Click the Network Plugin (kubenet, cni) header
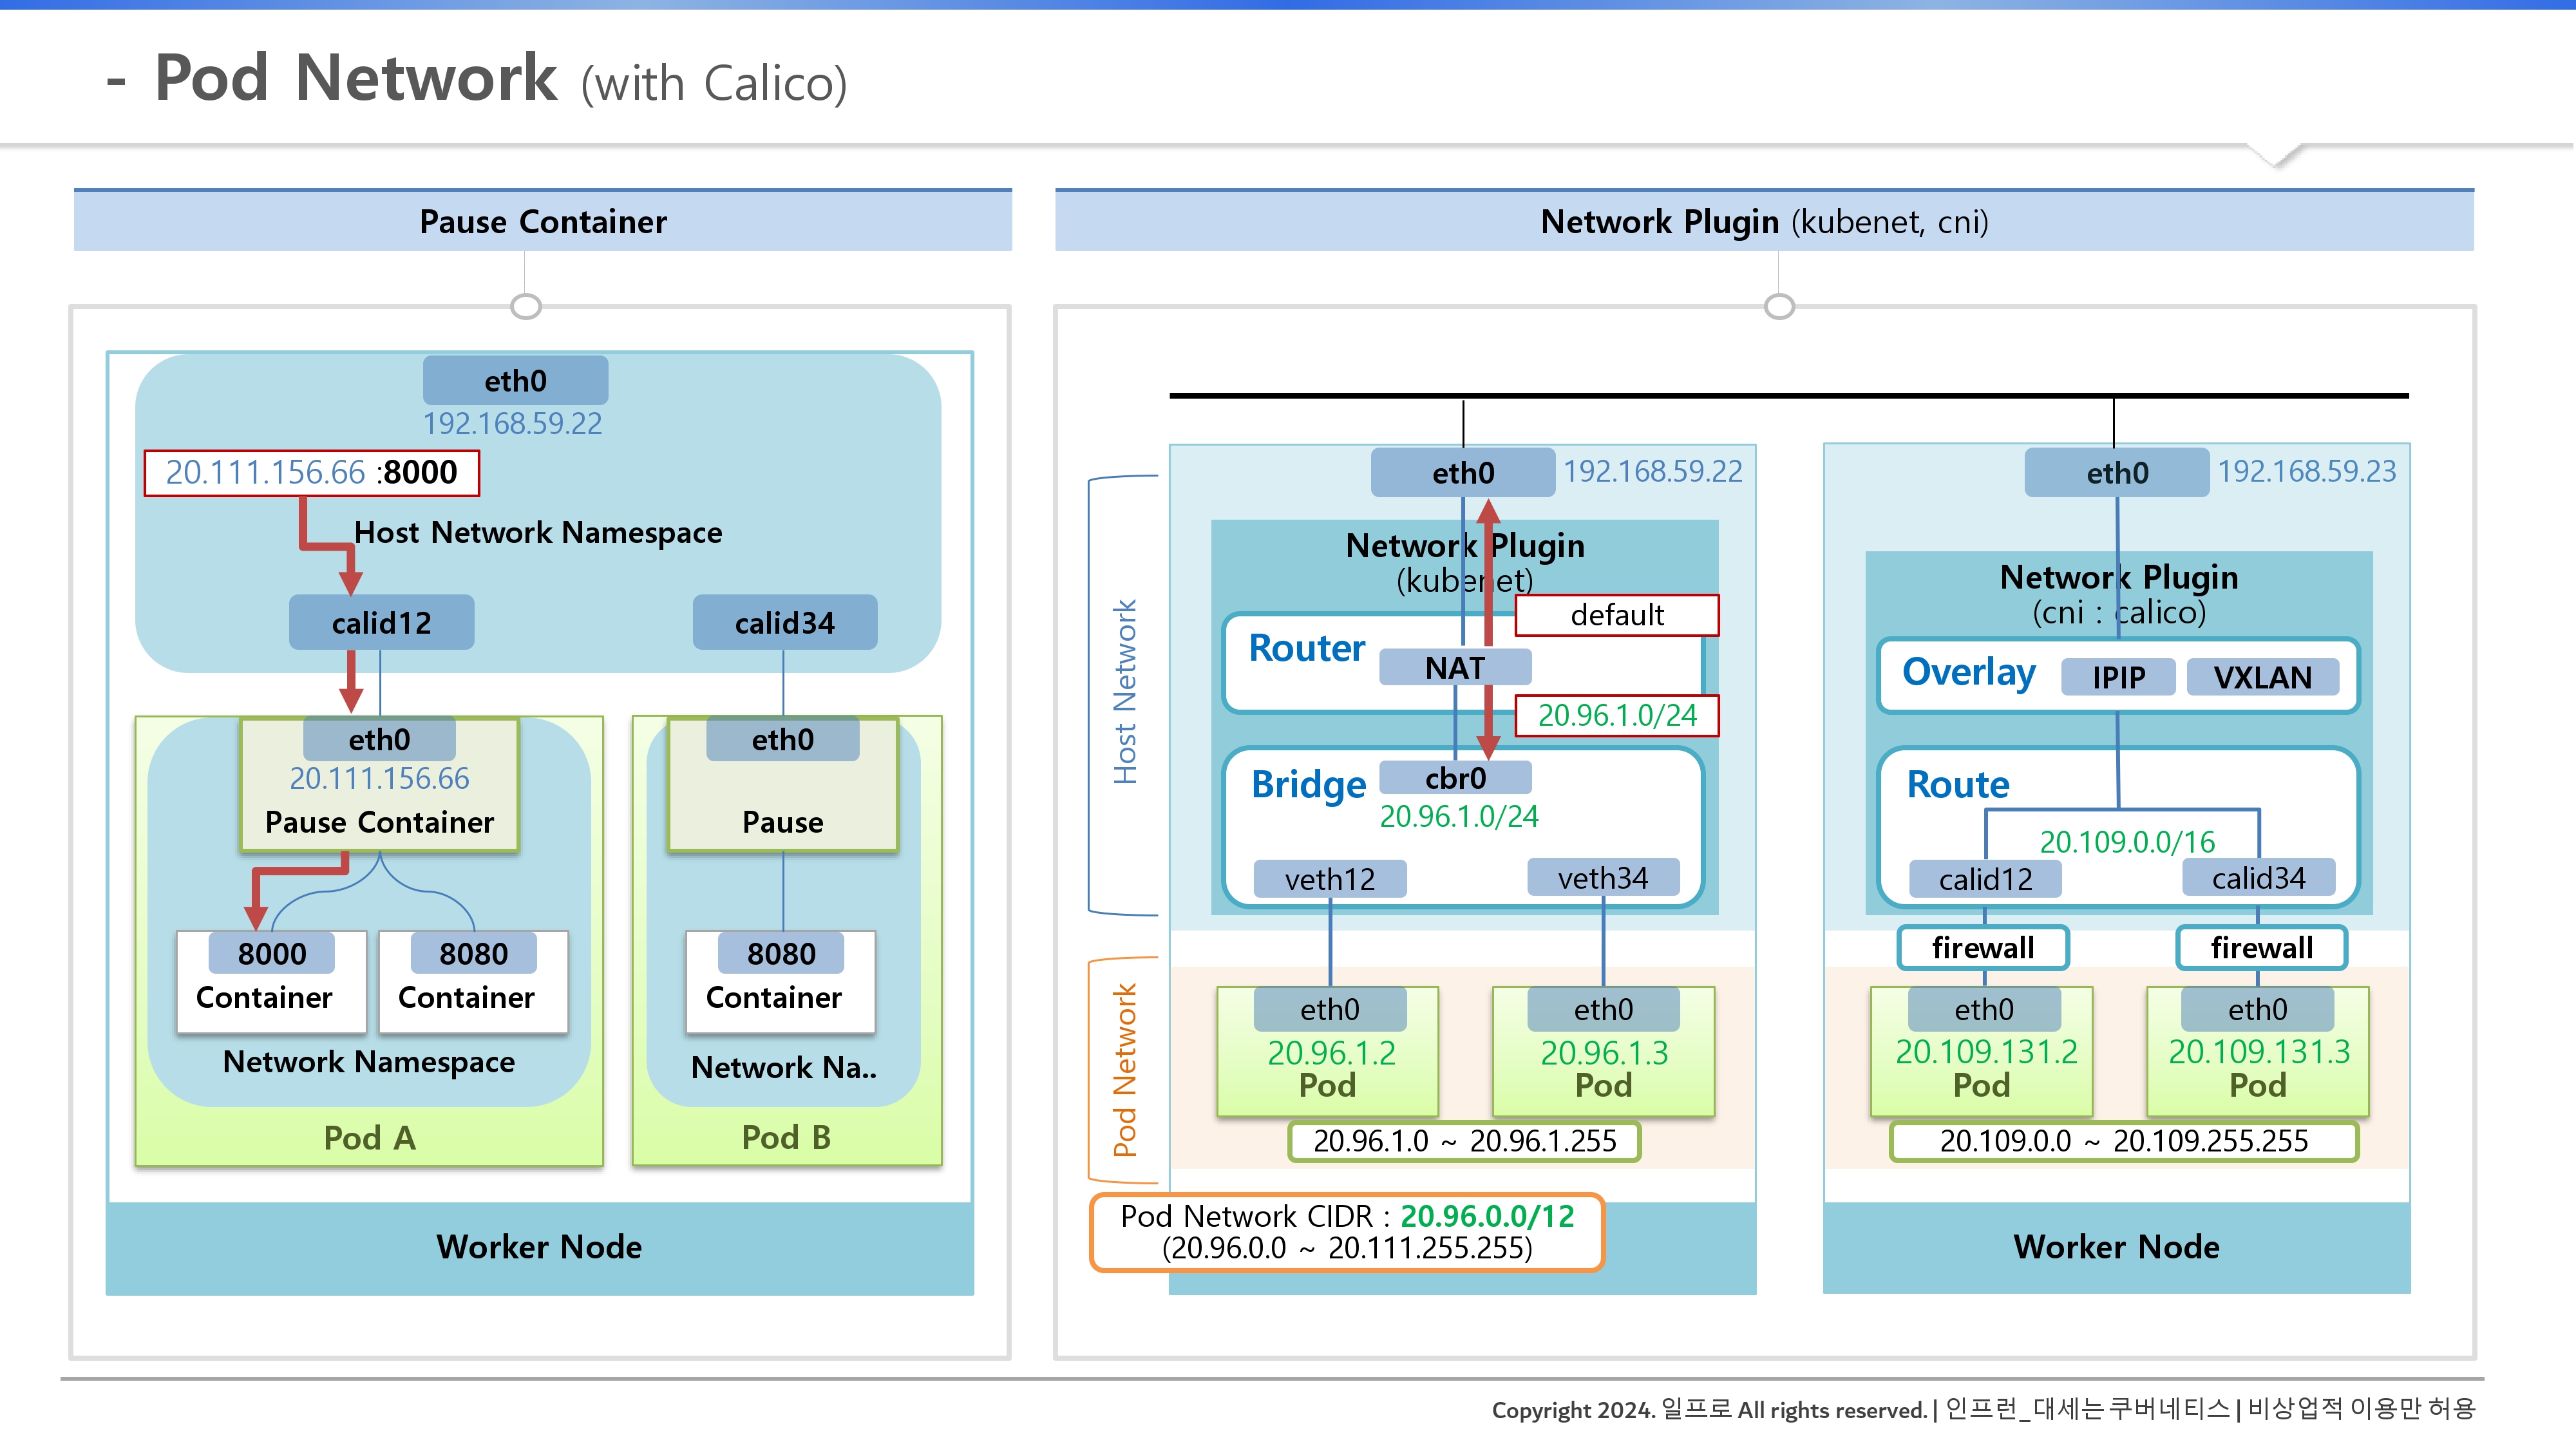 point(1764,221)
